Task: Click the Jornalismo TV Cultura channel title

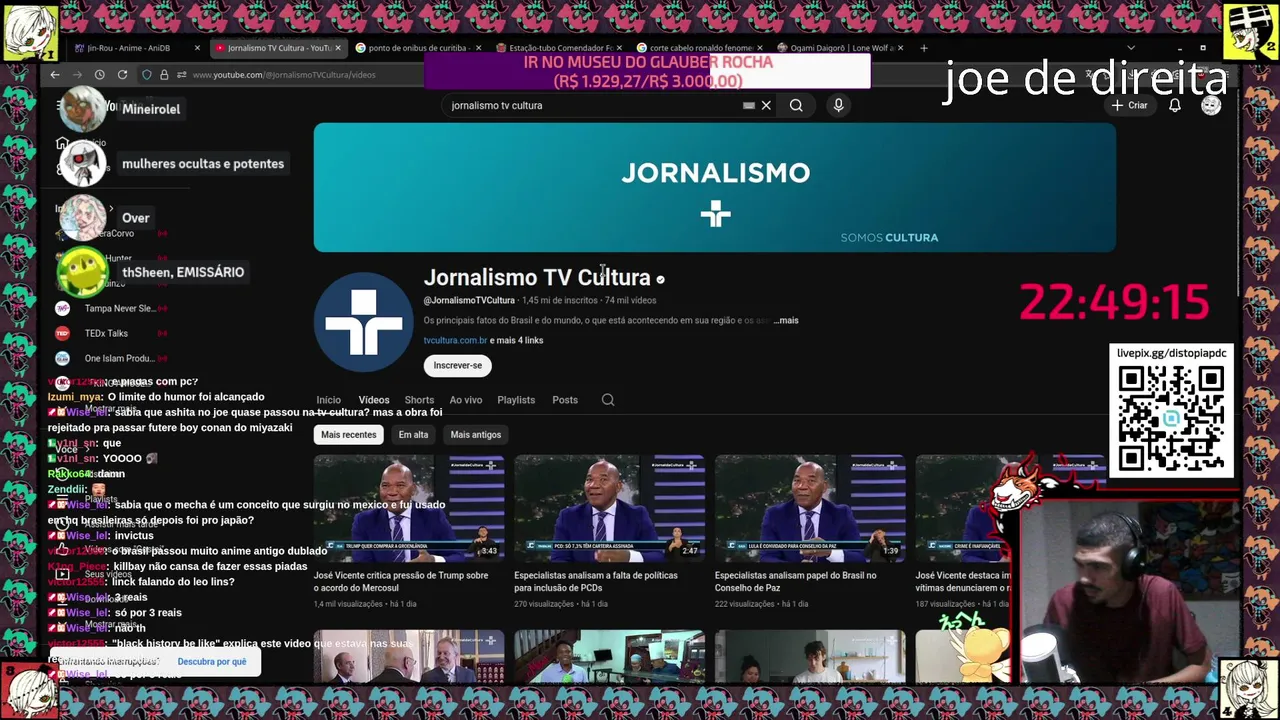Action: (x=537, y=278)
